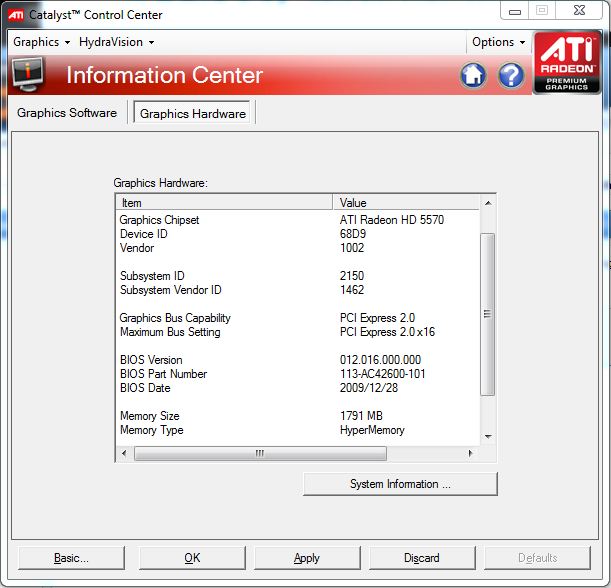611x588 pixels.
Task: Click the Basic... button
Action: click(71, 558)
